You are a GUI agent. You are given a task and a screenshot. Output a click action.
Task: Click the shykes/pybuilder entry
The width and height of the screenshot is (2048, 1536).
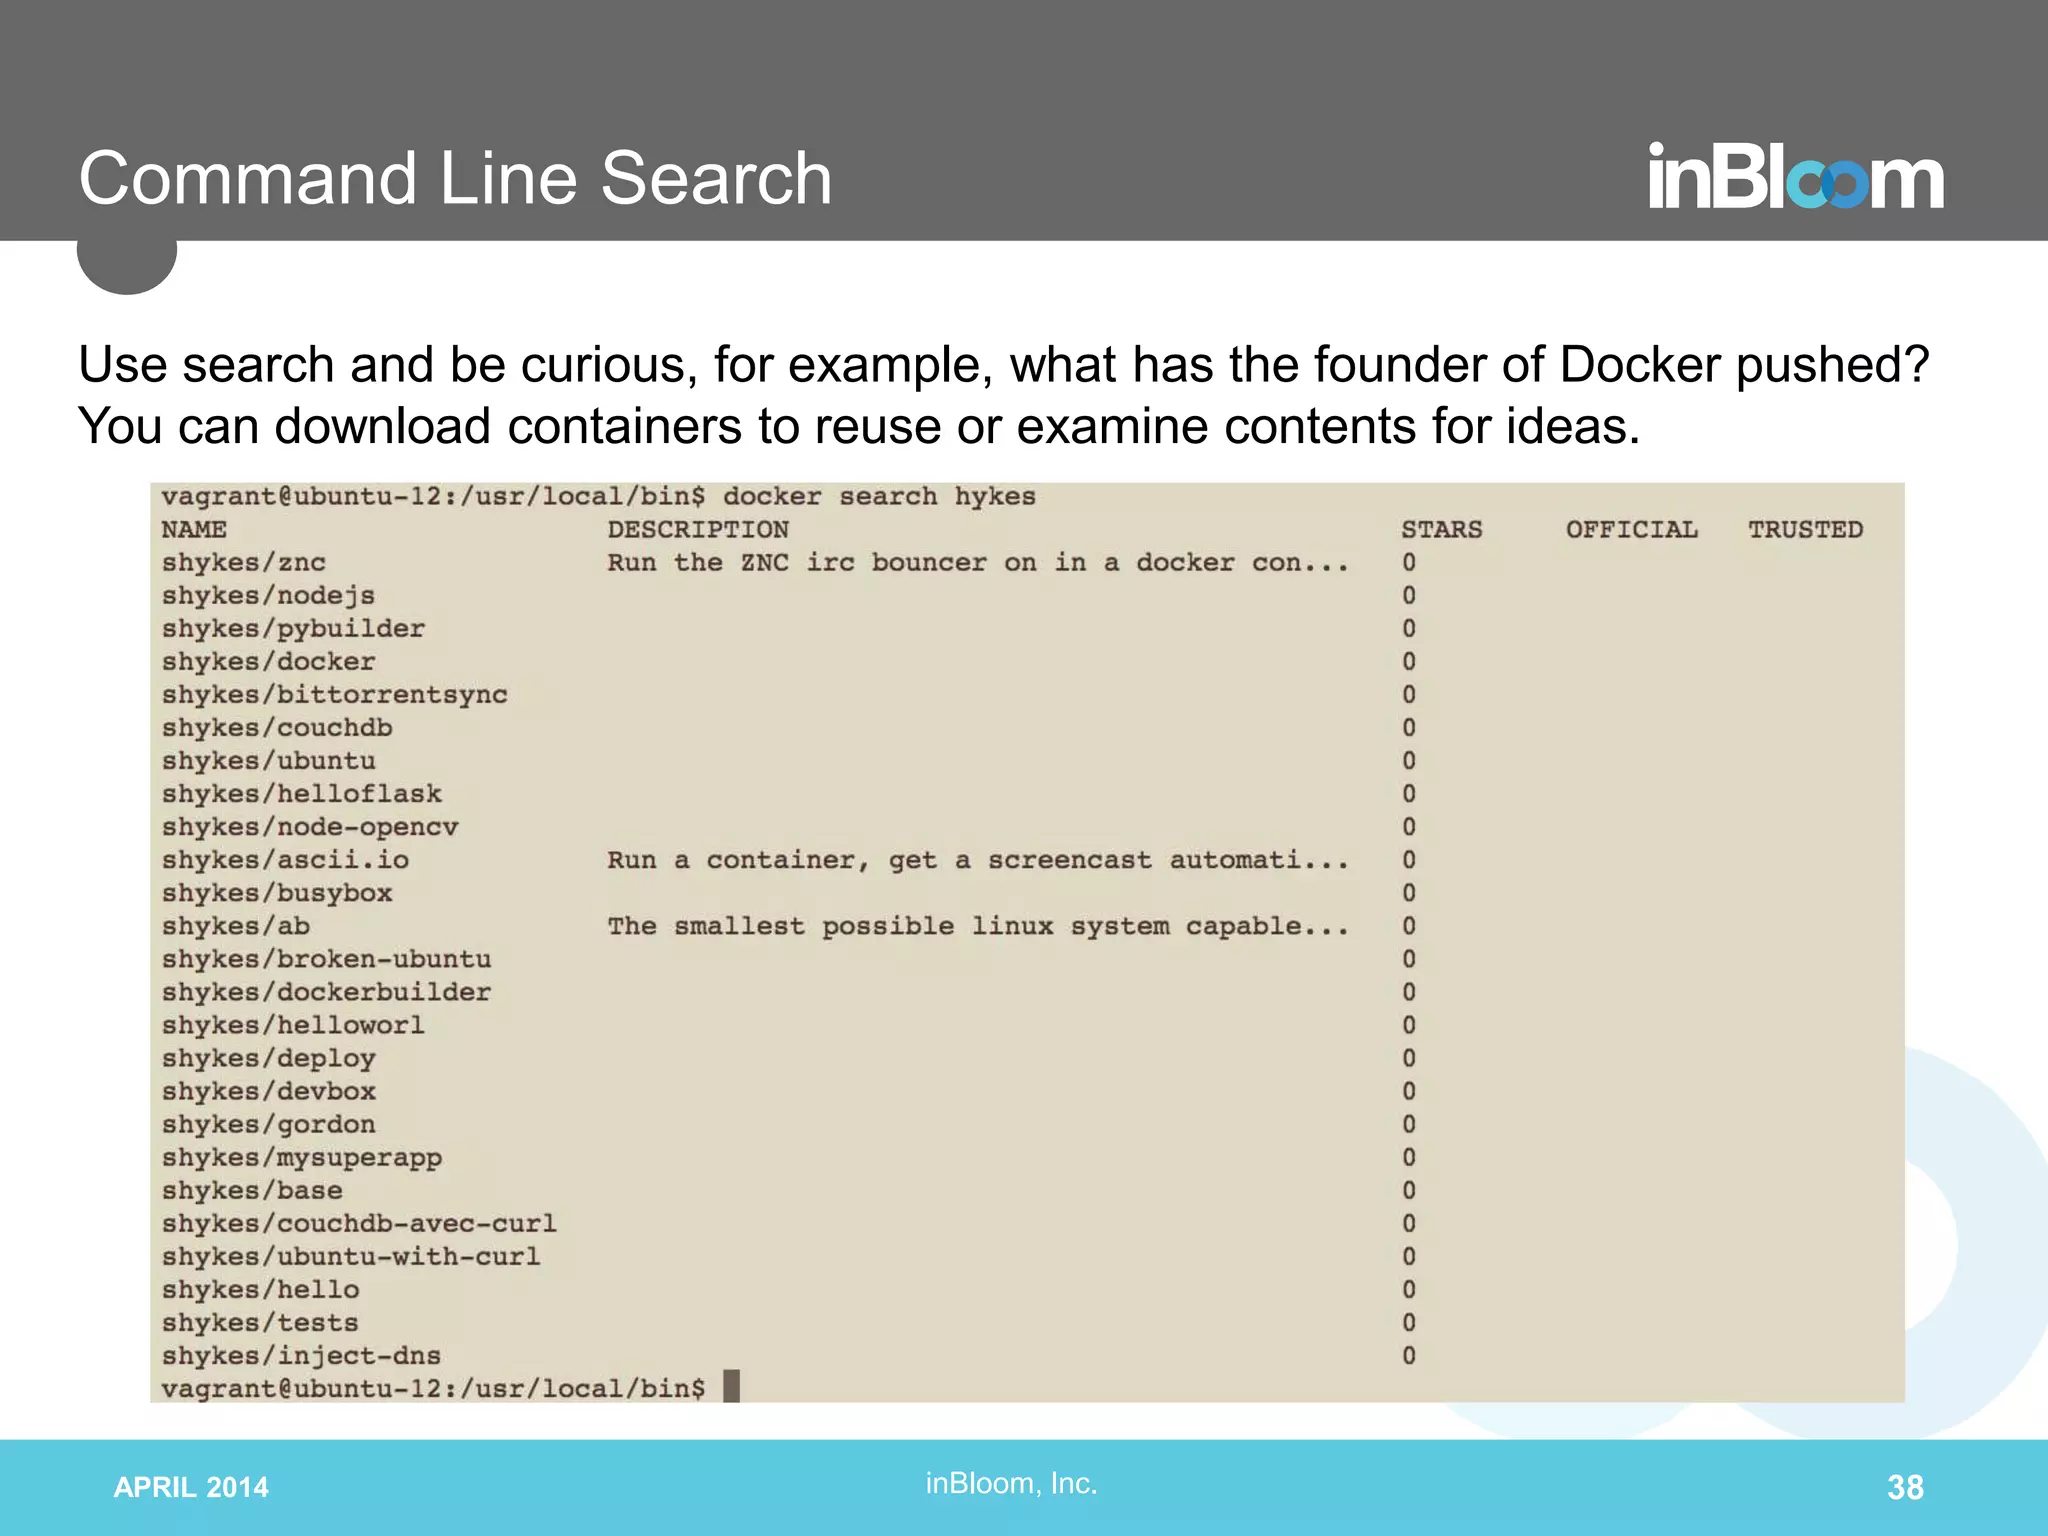click(x=293, y=629)
